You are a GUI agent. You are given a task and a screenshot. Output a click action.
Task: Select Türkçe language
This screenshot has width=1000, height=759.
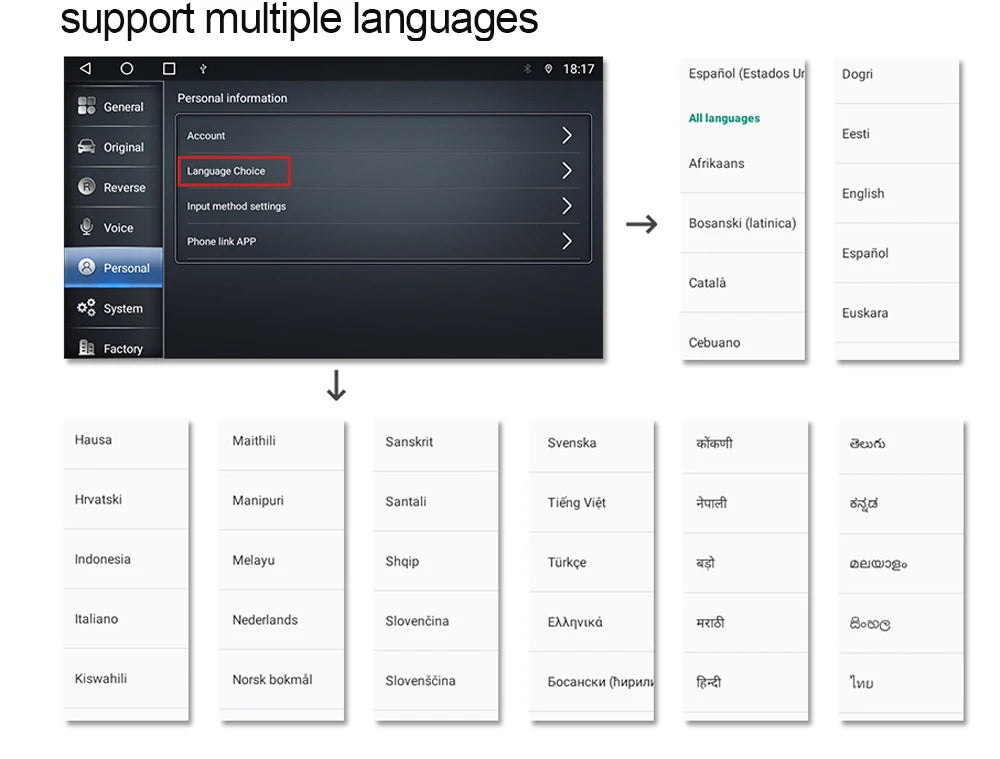point(591,563)
